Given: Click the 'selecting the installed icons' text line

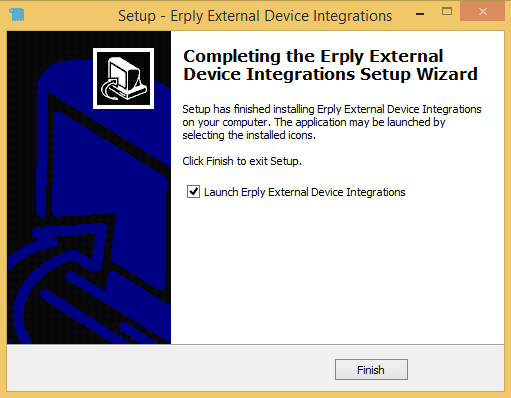Looking at the screenshot, I should 249,135.
